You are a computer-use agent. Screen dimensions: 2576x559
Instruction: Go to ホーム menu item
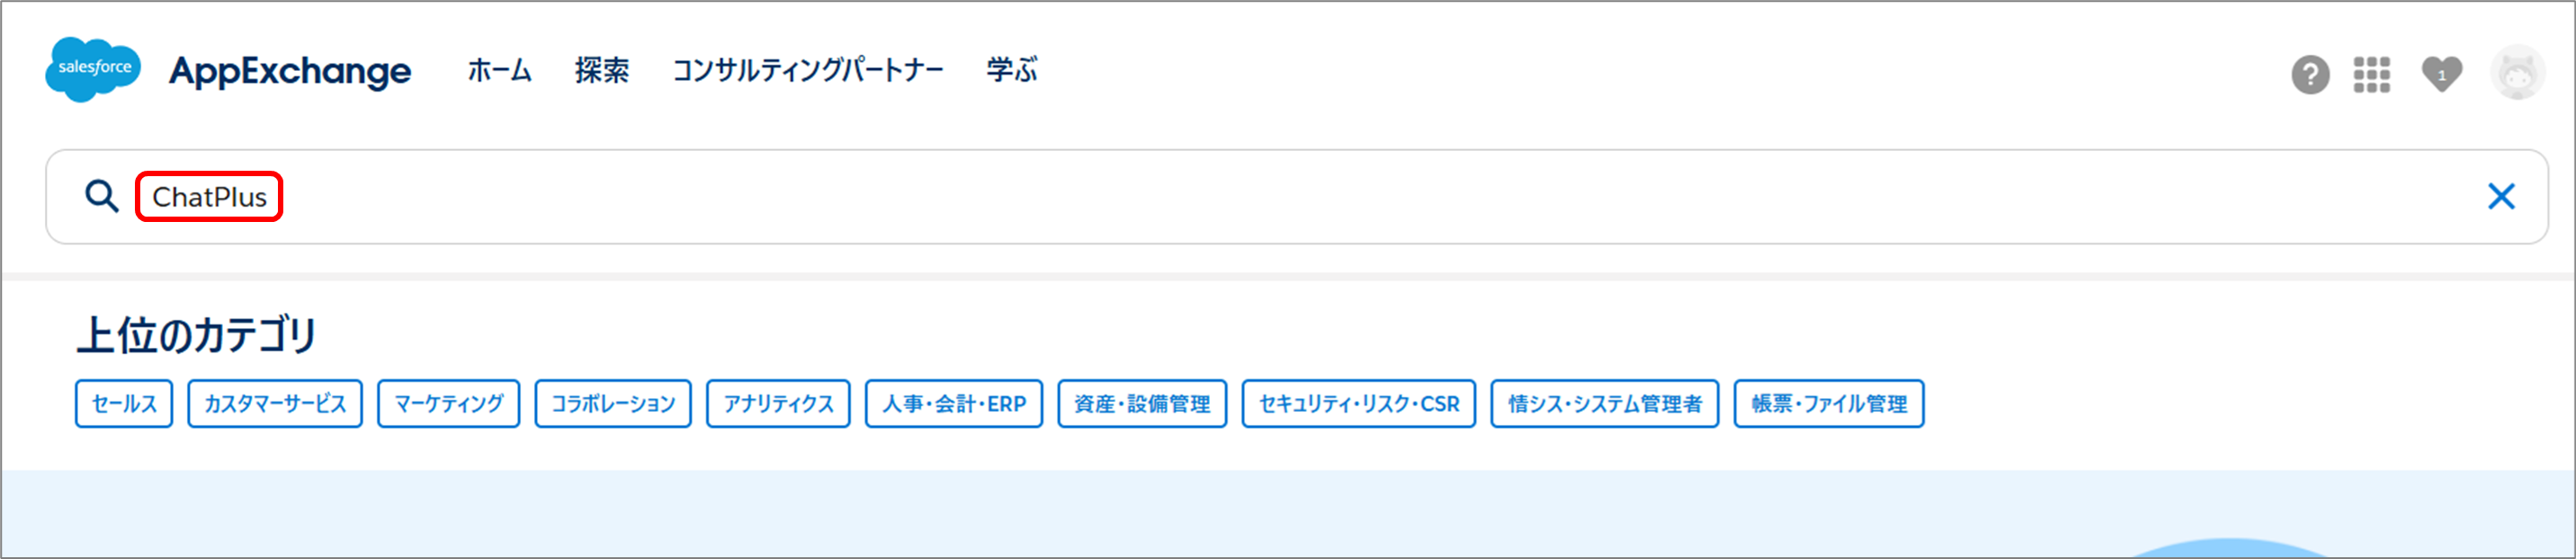(500, 70)
